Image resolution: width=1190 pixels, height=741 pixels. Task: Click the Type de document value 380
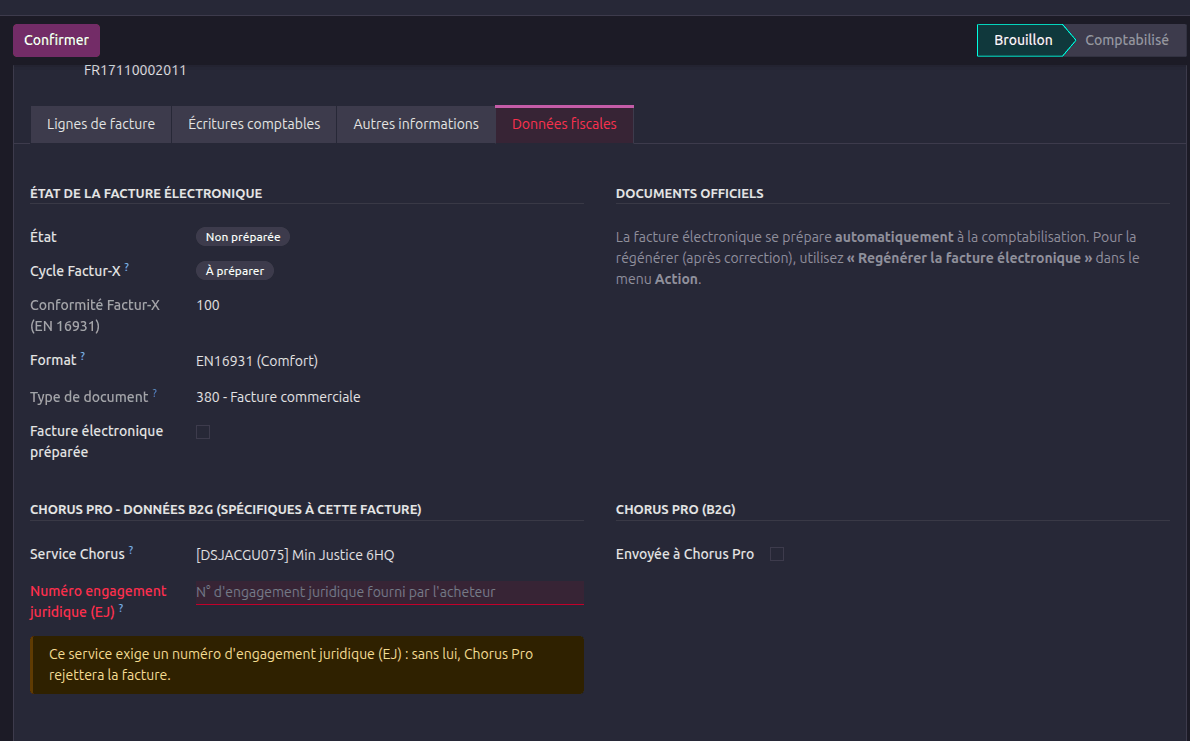(278, 397)
